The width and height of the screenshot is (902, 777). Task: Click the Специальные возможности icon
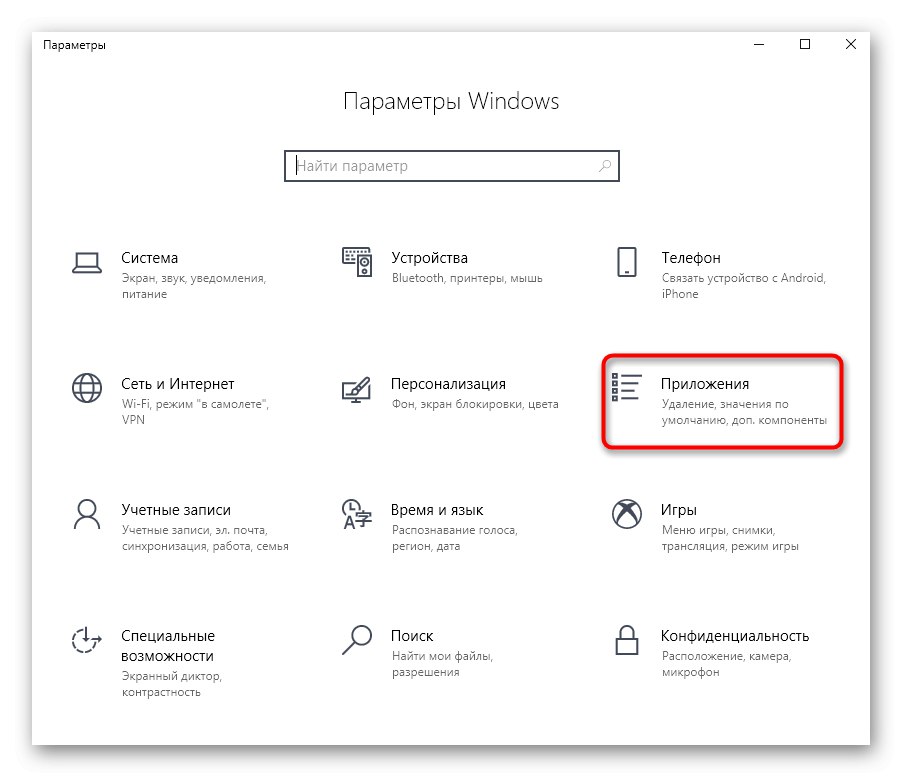coord(87,640)
